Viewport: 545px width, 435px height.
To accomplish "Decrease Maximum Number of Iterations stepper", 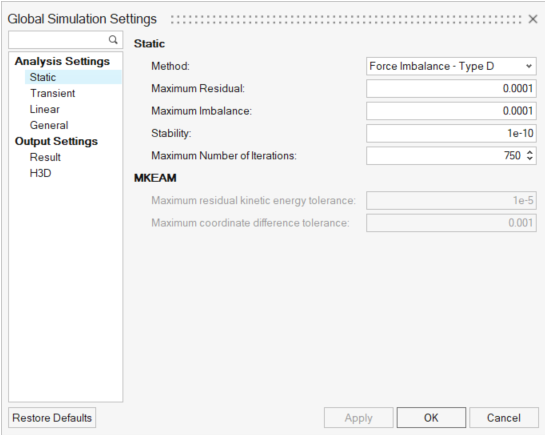I will [x=530, y=158].
